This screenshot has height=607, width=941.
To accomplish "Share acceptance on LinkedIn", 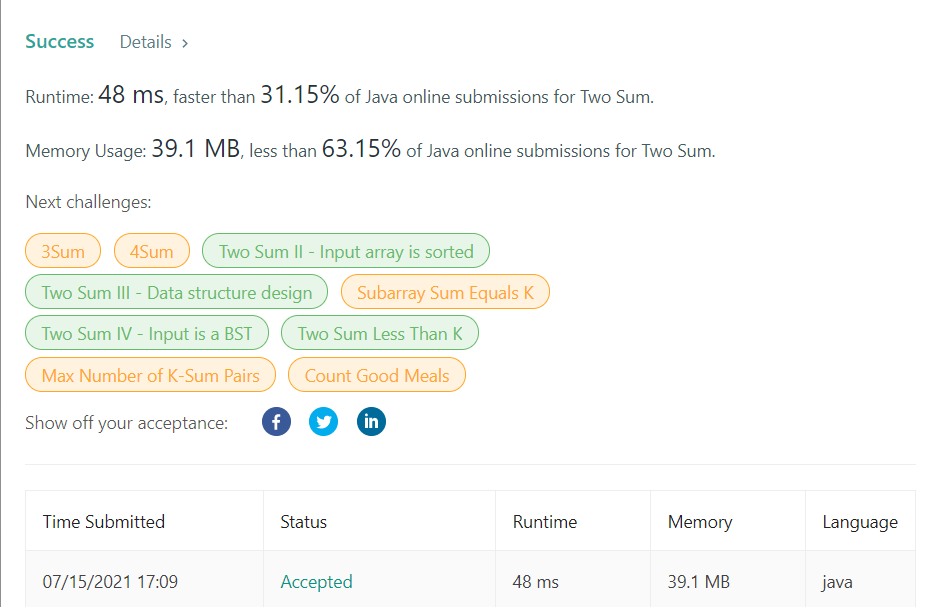I will 371,422.
